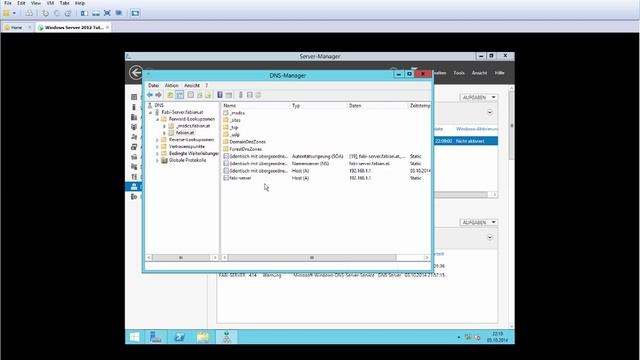Click the DNS tree pane horizontal scrollbar

pos(182,258)
